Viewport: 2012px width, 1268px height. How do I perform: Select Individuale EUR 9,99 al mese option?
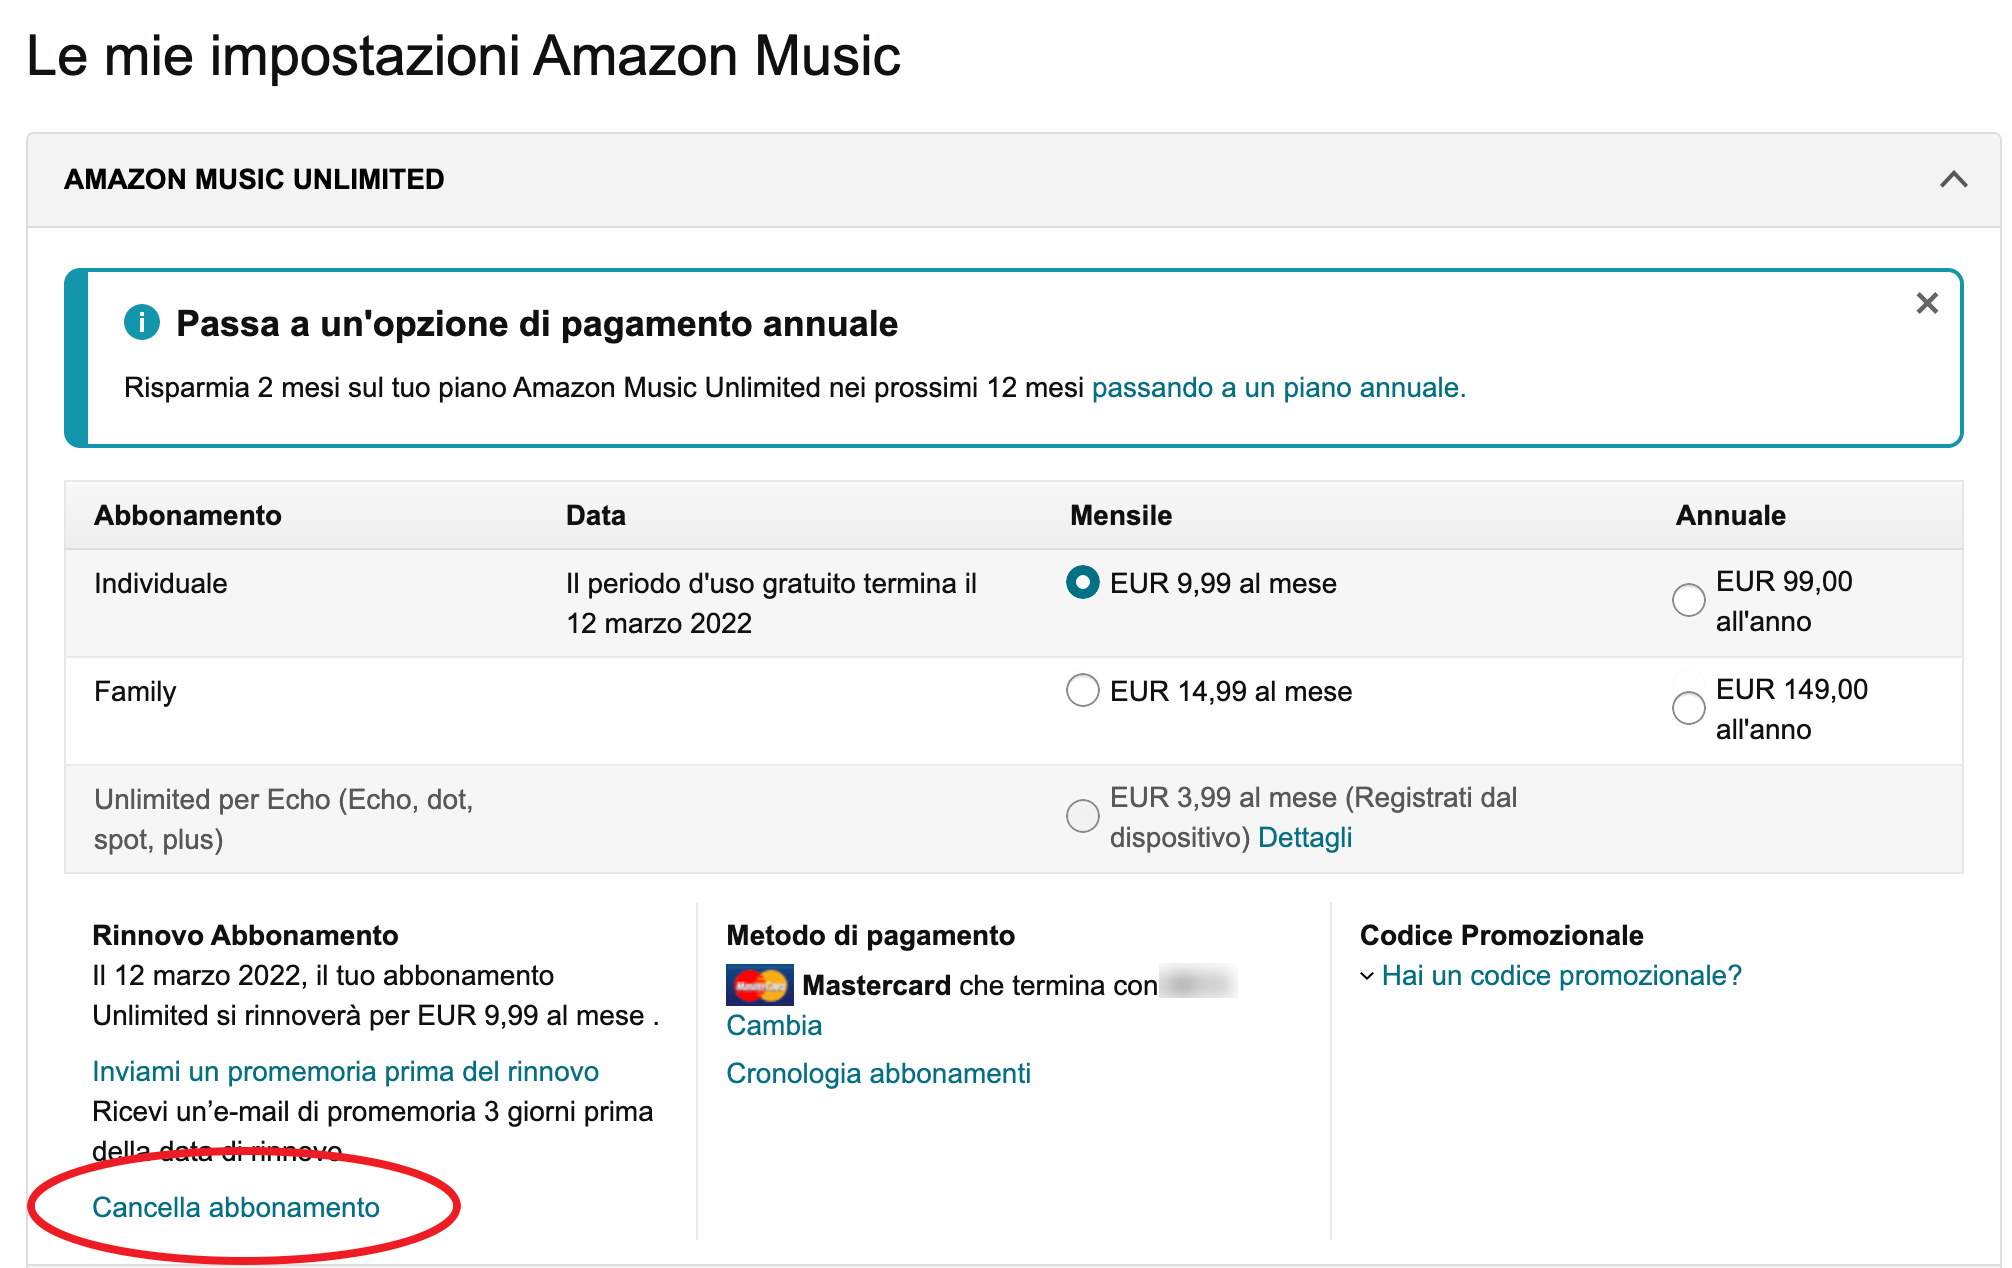point(1083,583)
